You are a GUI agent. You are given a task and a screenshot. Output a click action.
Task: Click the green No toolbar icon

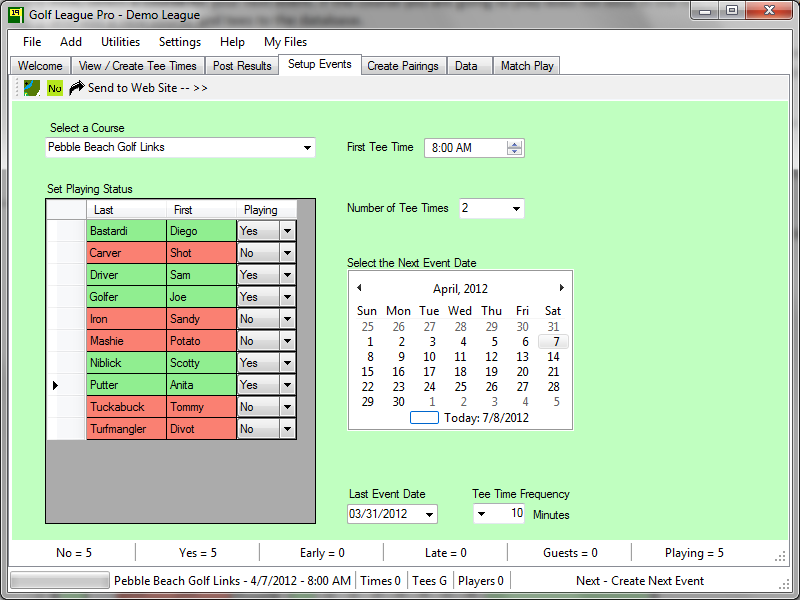pos(55,88)
